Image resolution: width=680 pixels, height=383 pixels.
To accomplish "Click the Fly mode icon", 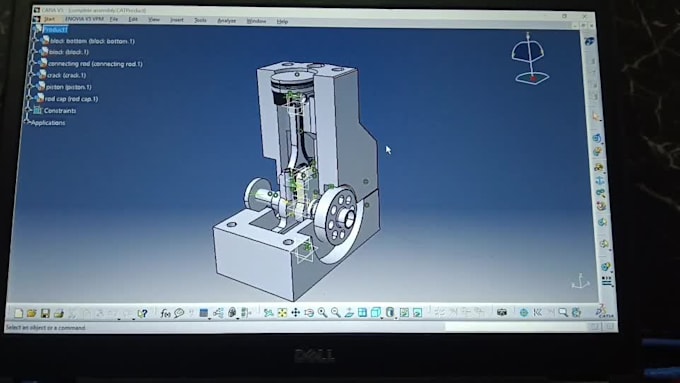I will click(x=268, y=313).
